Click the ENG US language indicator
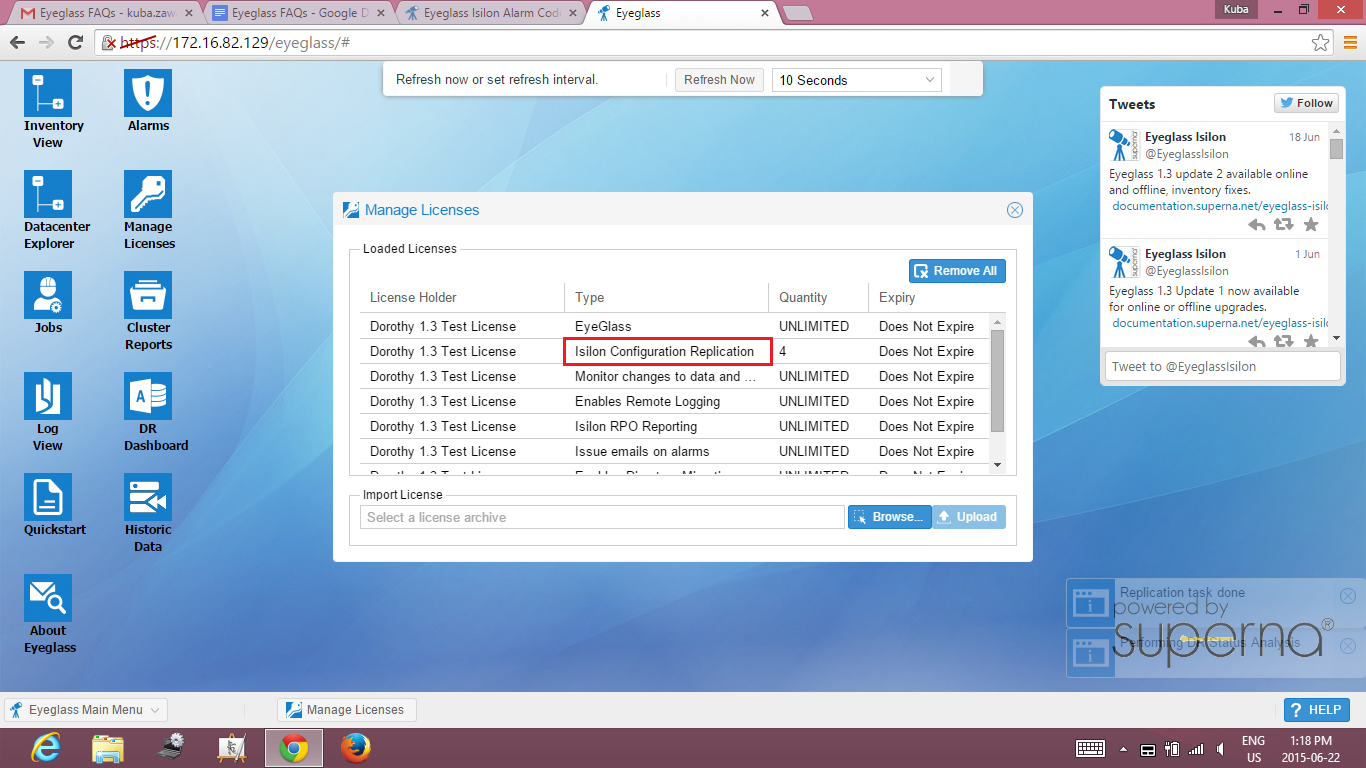 click(x=1253, y=749)
